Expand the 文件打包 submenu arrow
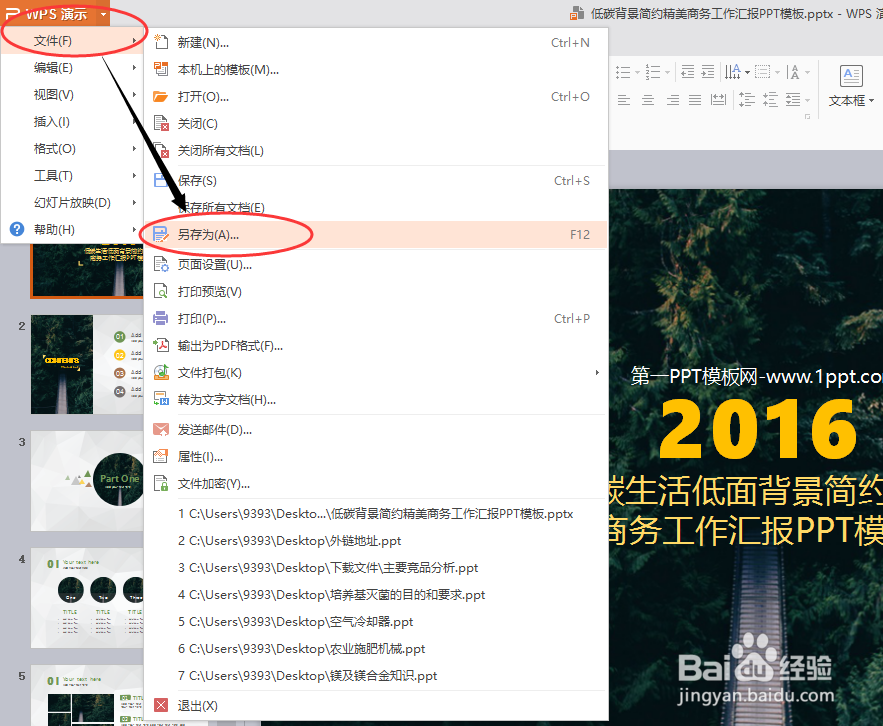883x726 pixels. click(x=597, y=372)
